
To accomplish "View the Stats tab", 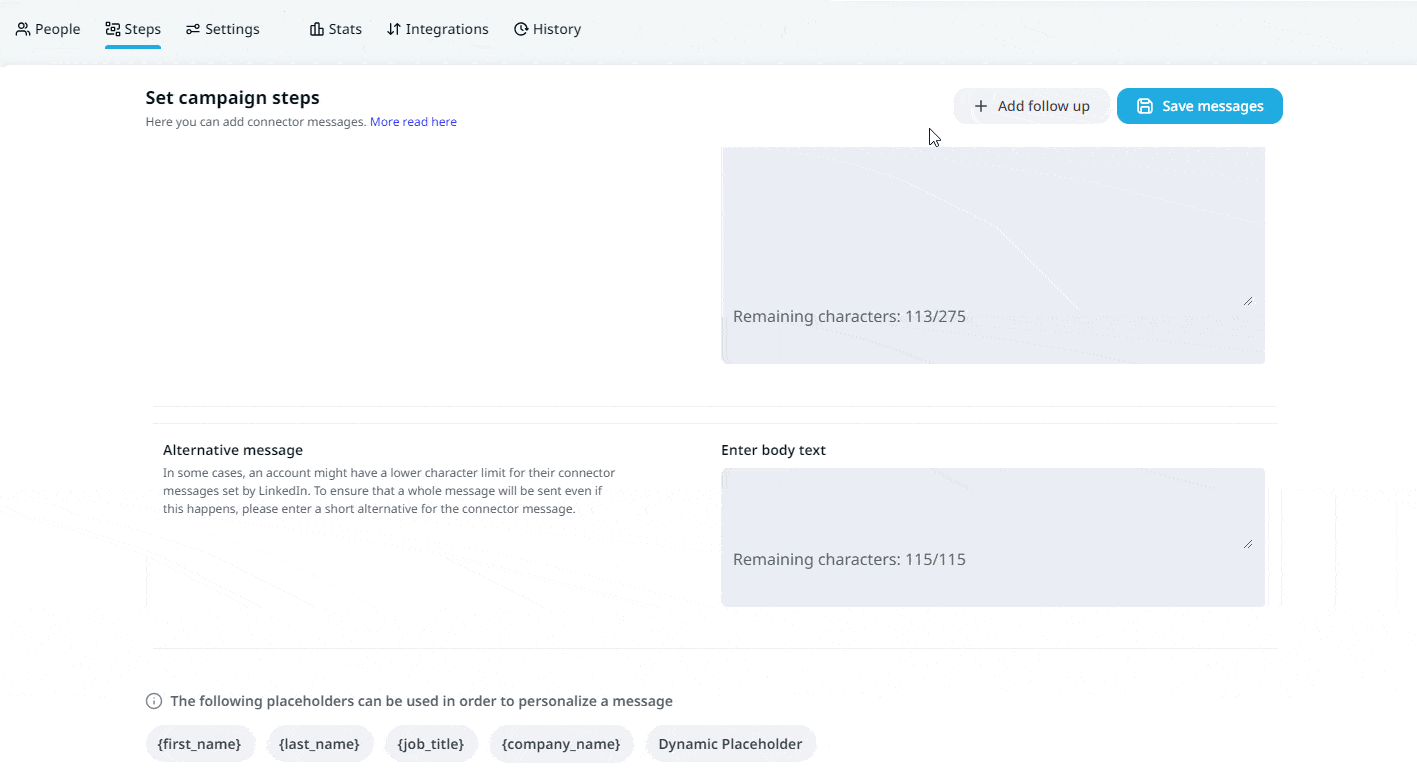I will coord(336,29).
